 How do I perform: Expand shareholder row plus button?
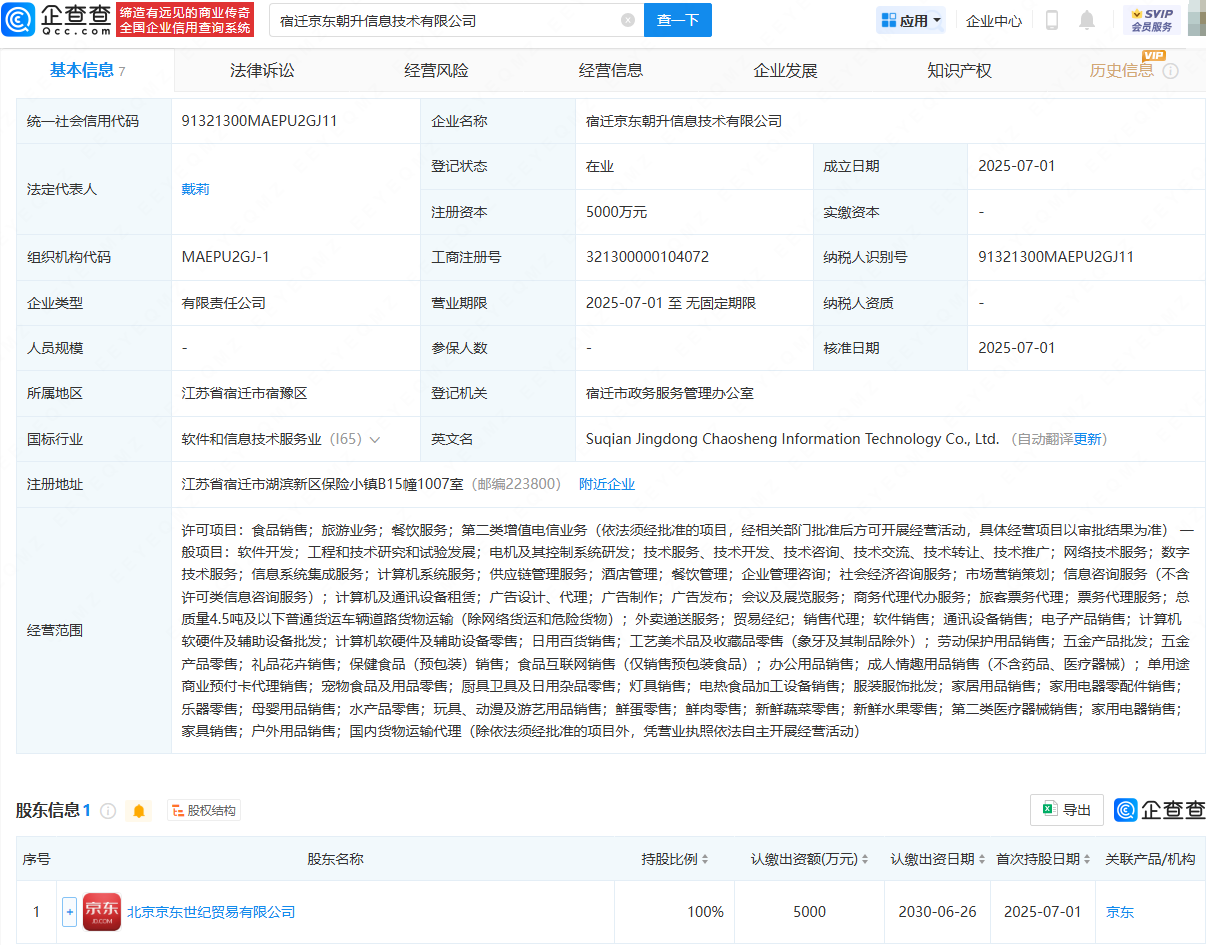[x=69, y=912]
